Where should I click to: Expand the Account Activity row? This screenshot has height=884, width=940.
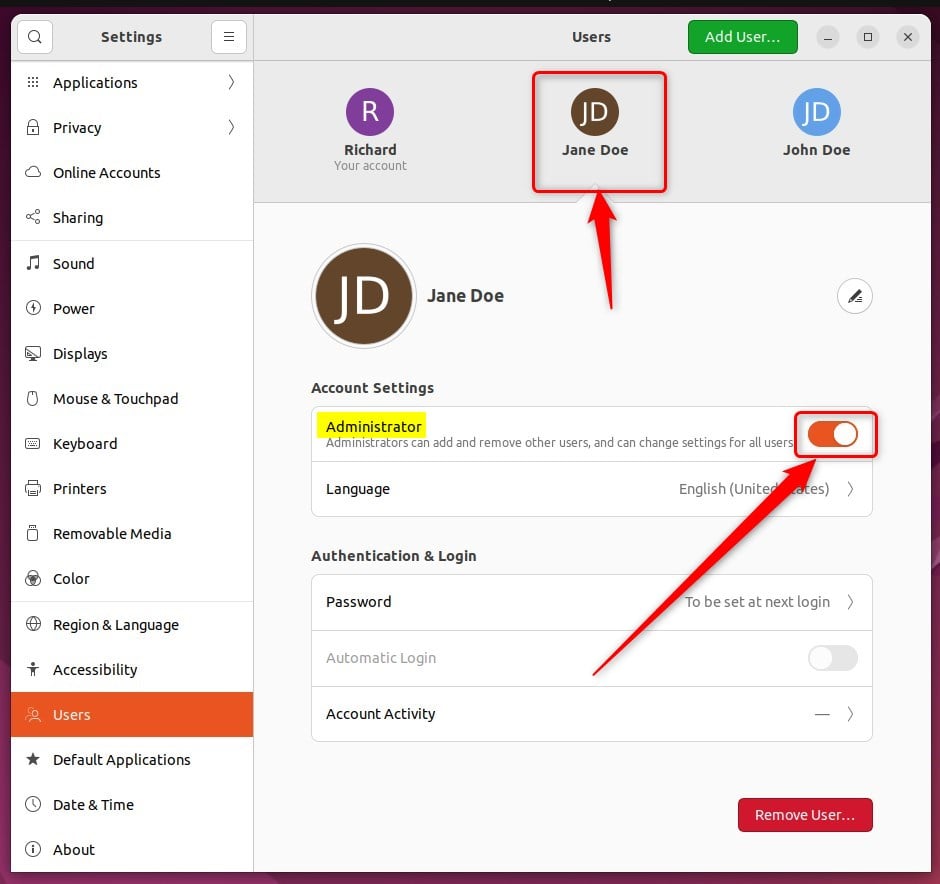click(591, 714)
